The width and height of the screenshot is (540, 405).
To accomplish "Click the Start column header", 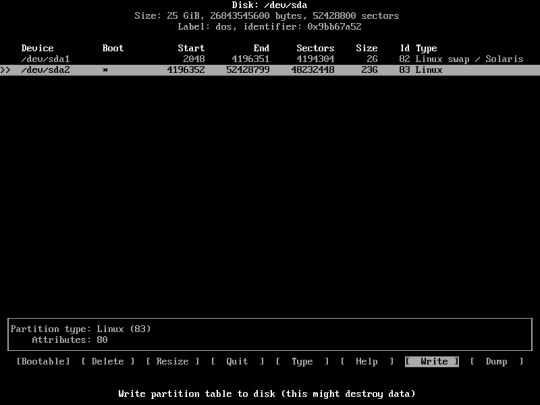I will tap(191, 48).
